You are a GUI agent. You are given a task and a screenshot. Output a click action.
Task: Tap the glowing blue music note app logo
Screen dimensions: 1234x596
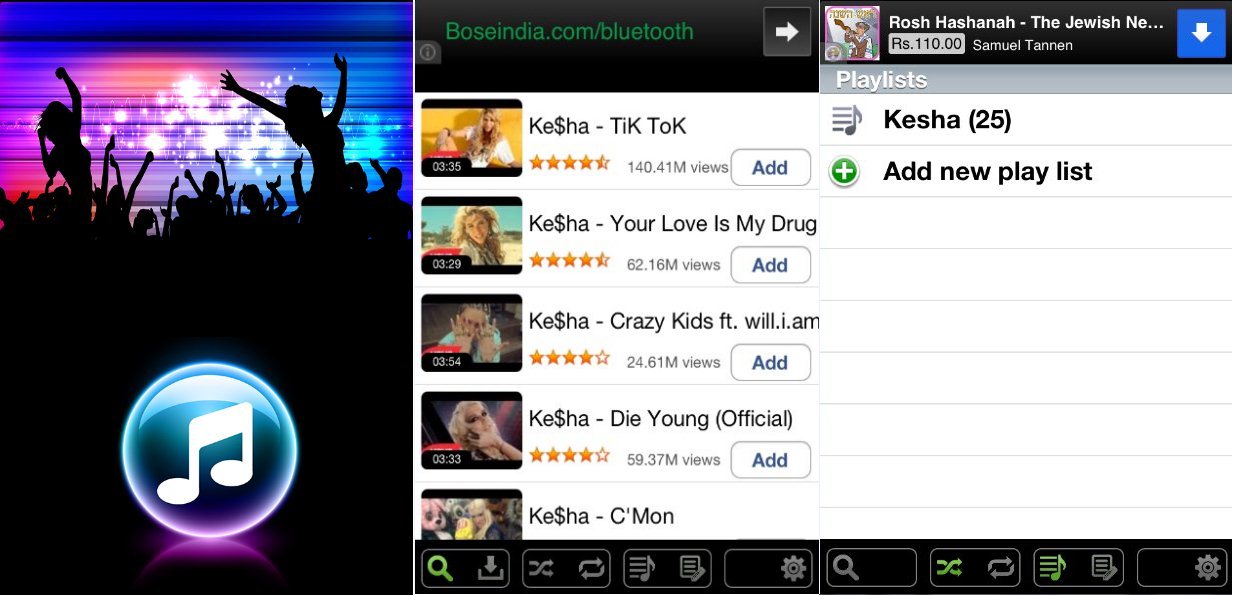[x=209, y=449]
